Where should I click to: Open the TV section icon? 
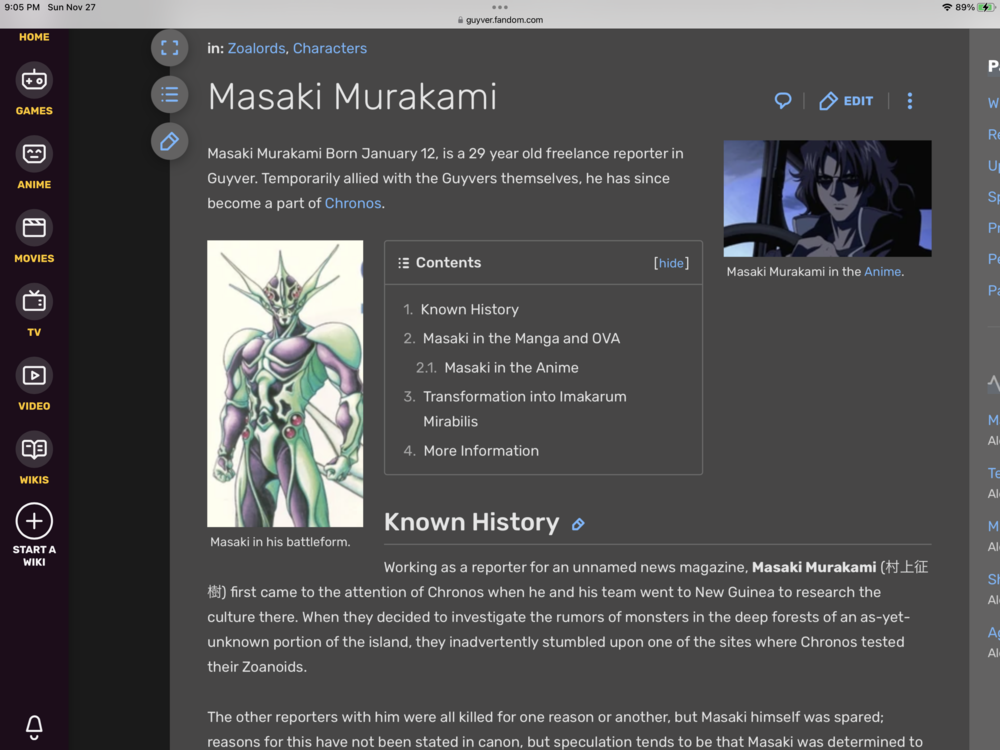pos(34,302)
